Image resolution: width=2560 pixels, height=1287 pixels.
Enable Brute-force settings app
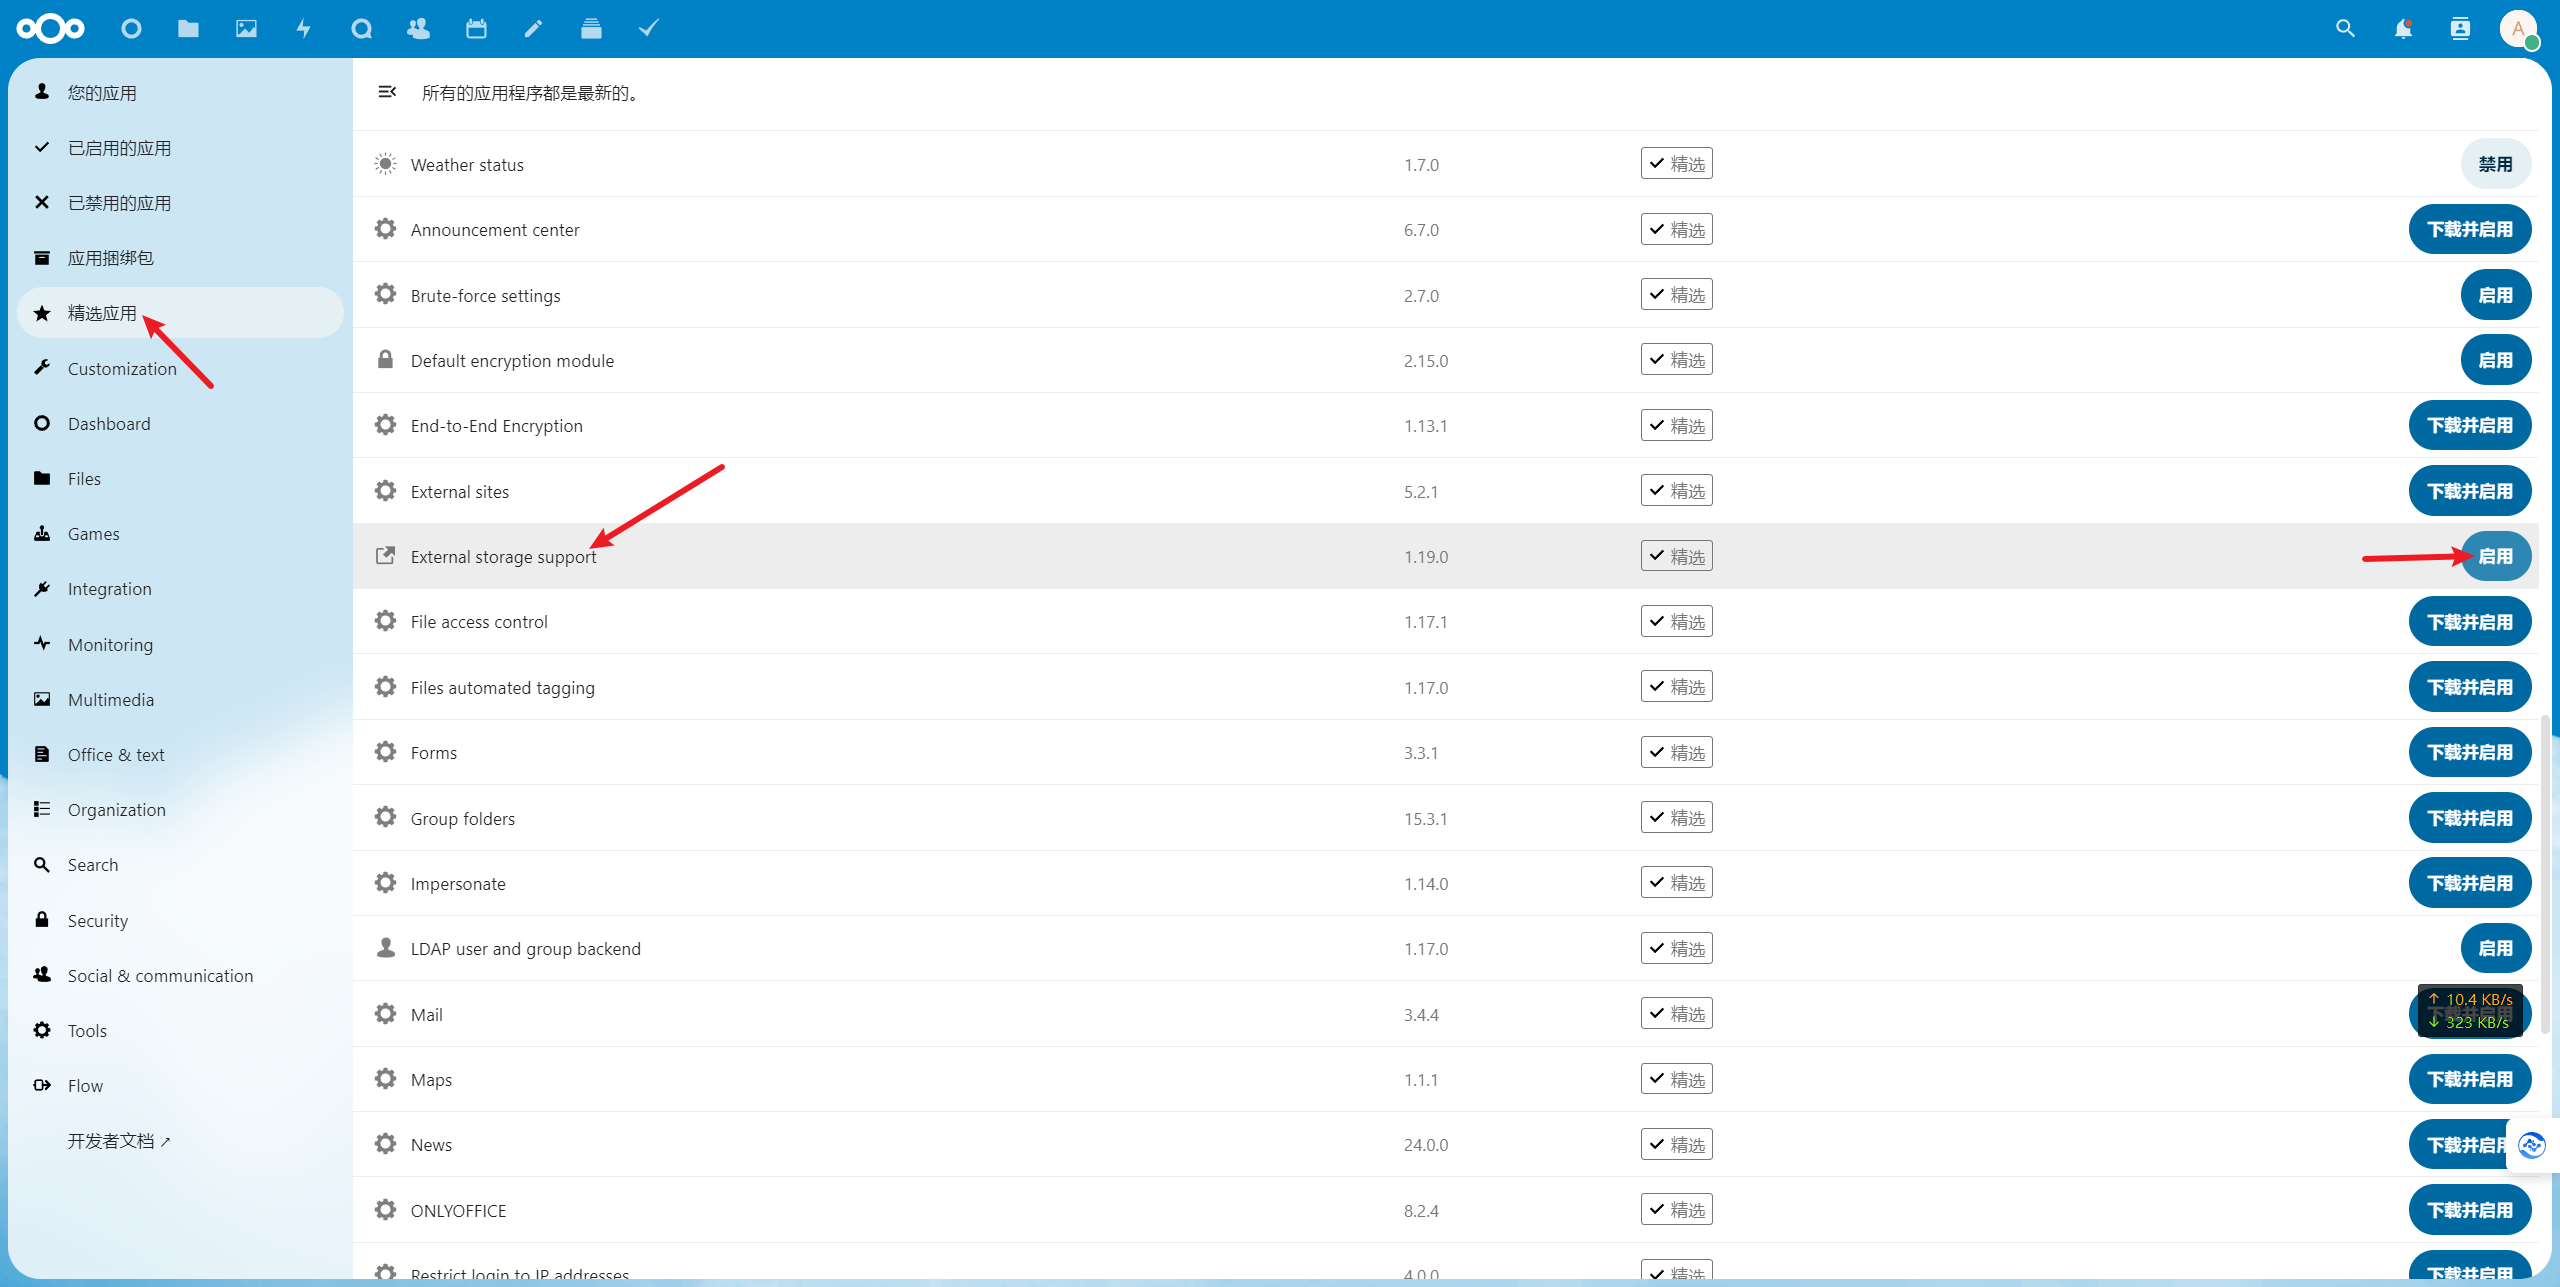(x=2495, y=295)
